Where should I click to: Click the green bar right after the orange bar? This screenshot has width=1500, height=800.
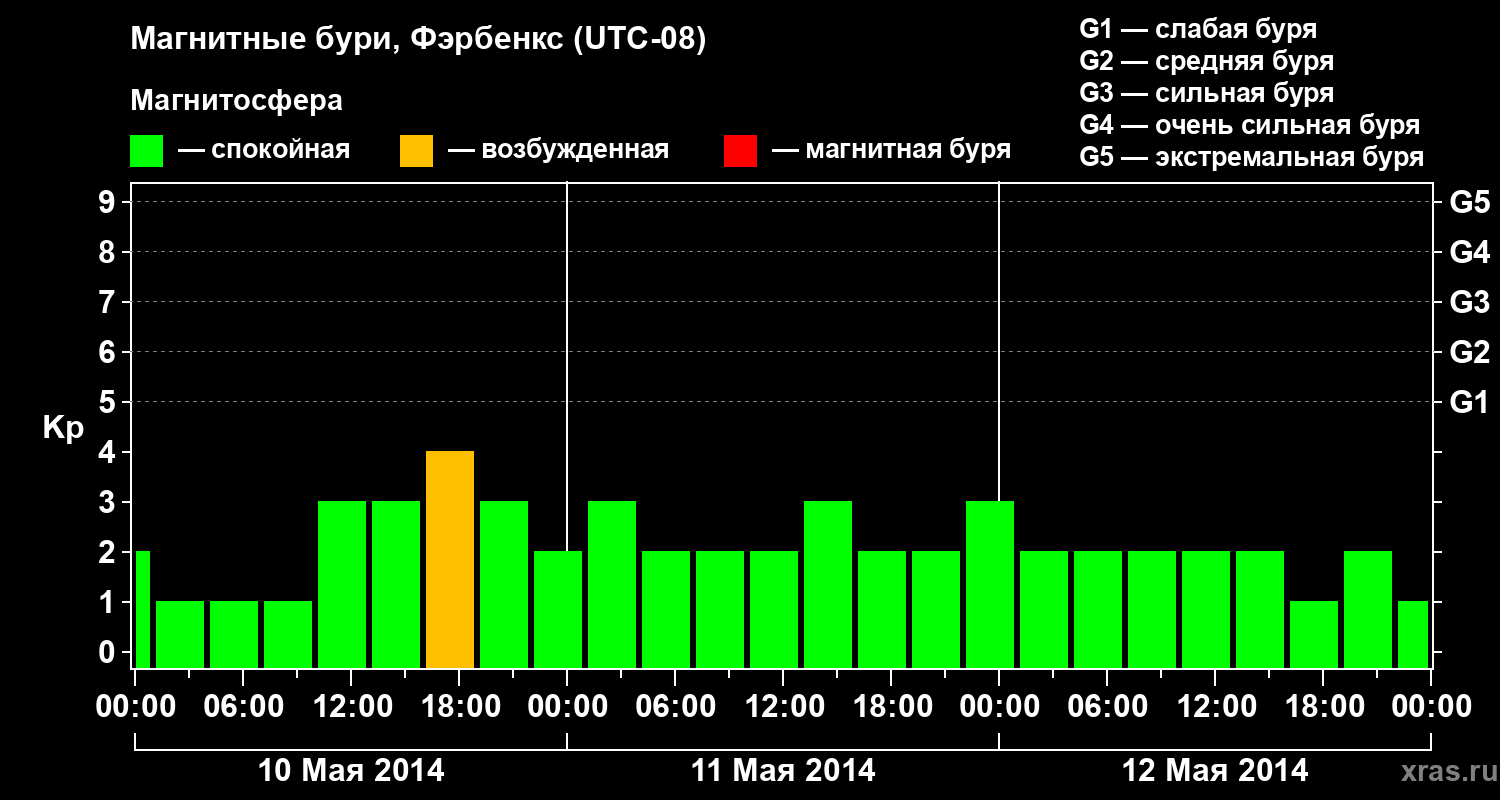504,585
